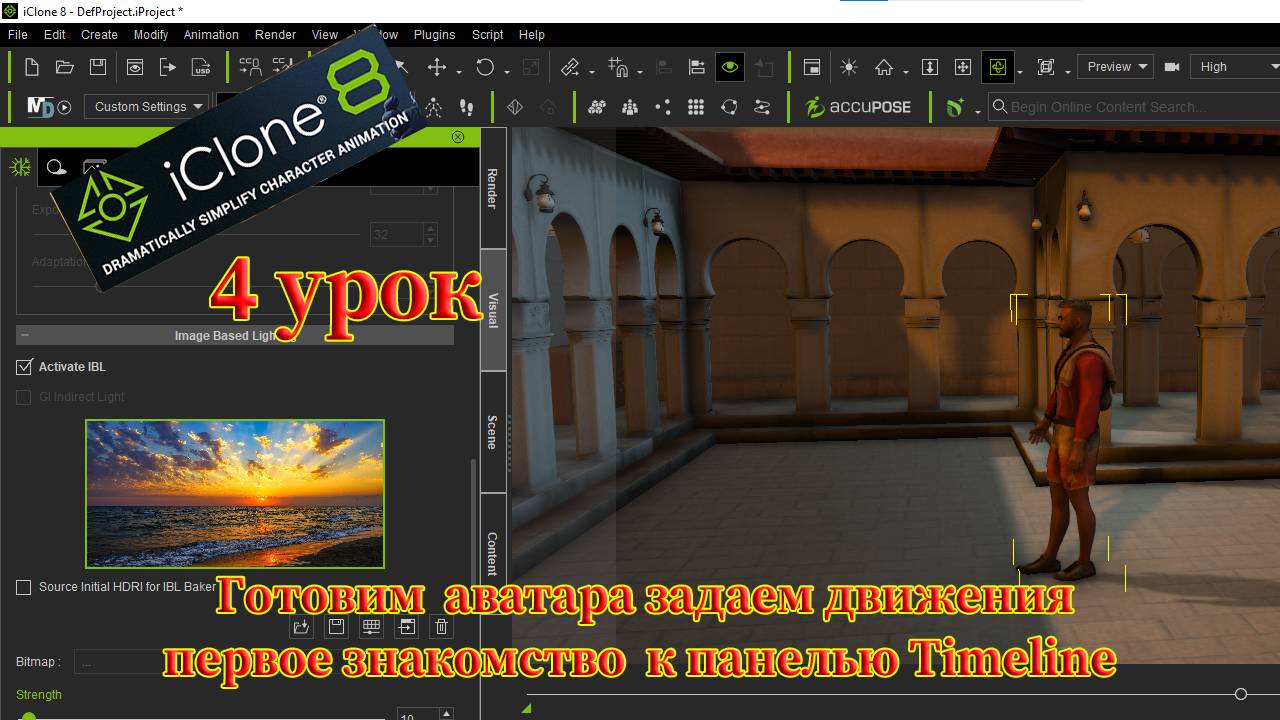Image resolution: width=1280 pixels, height=720 pixels.
Task: Open the Edit menu
Action: [x=55, y=34]
